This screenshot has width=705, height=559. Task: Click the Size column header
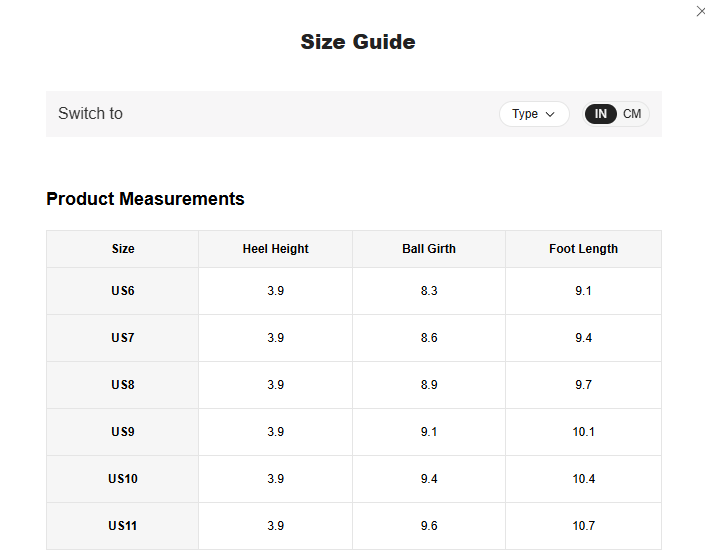point(123,249)
